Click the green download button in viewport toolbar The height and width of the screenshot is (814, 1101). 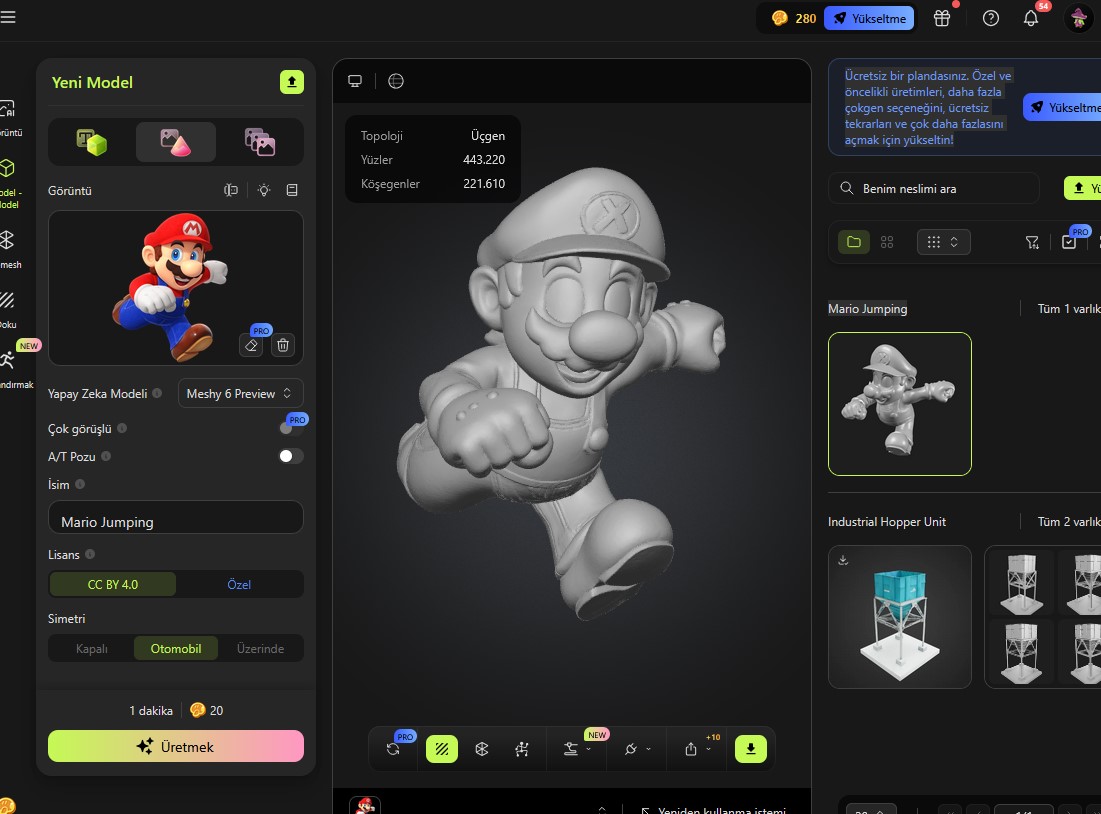750,748
